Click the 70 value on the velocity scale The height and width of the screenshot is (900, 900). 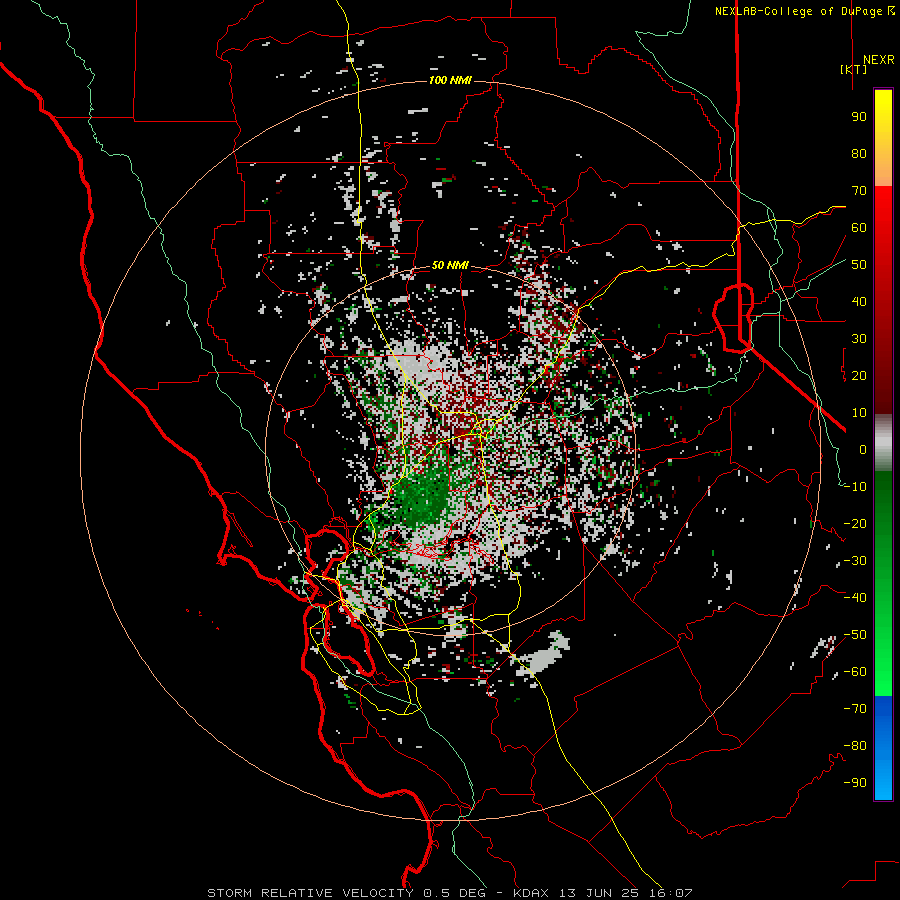[859, 191]
